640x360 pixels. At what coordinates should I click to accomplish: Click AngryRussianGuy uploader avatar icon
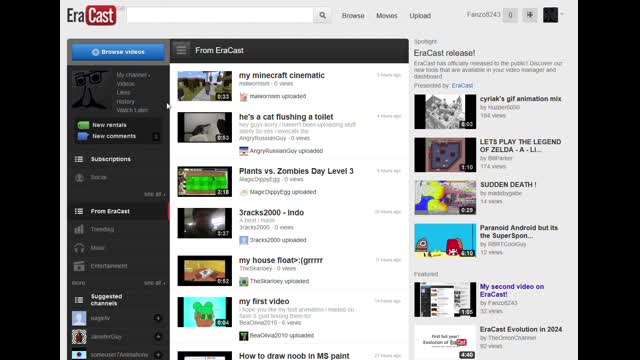[x=244, y=151]
